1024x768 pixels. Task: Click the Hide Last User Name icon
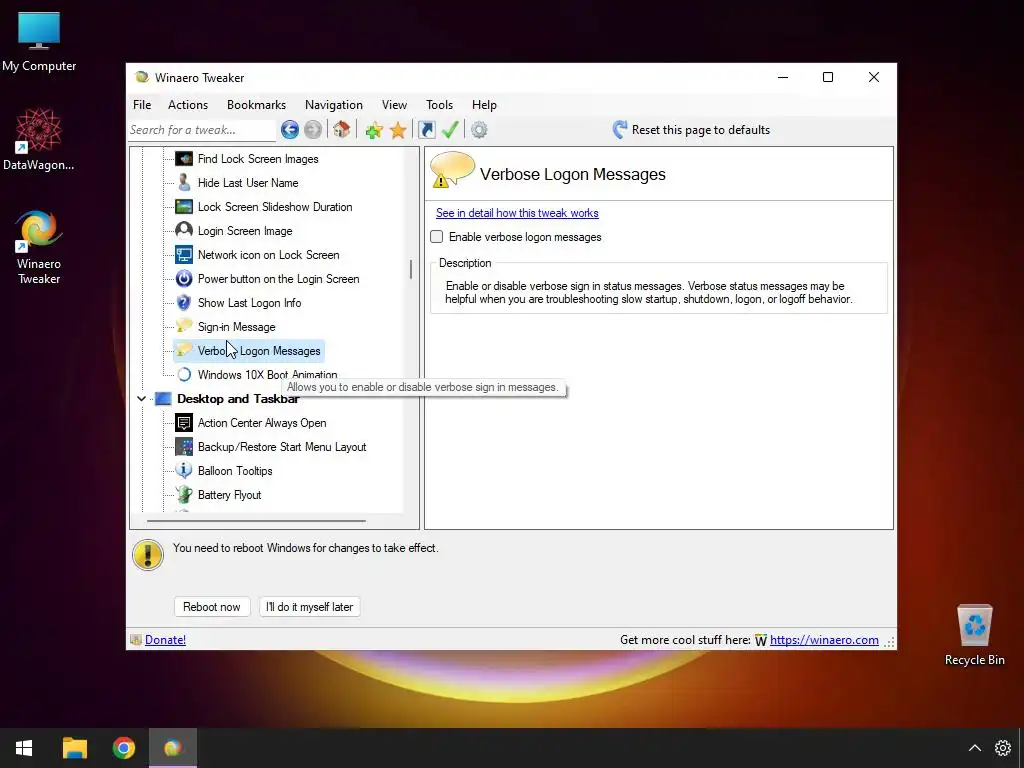coord(184,183)
